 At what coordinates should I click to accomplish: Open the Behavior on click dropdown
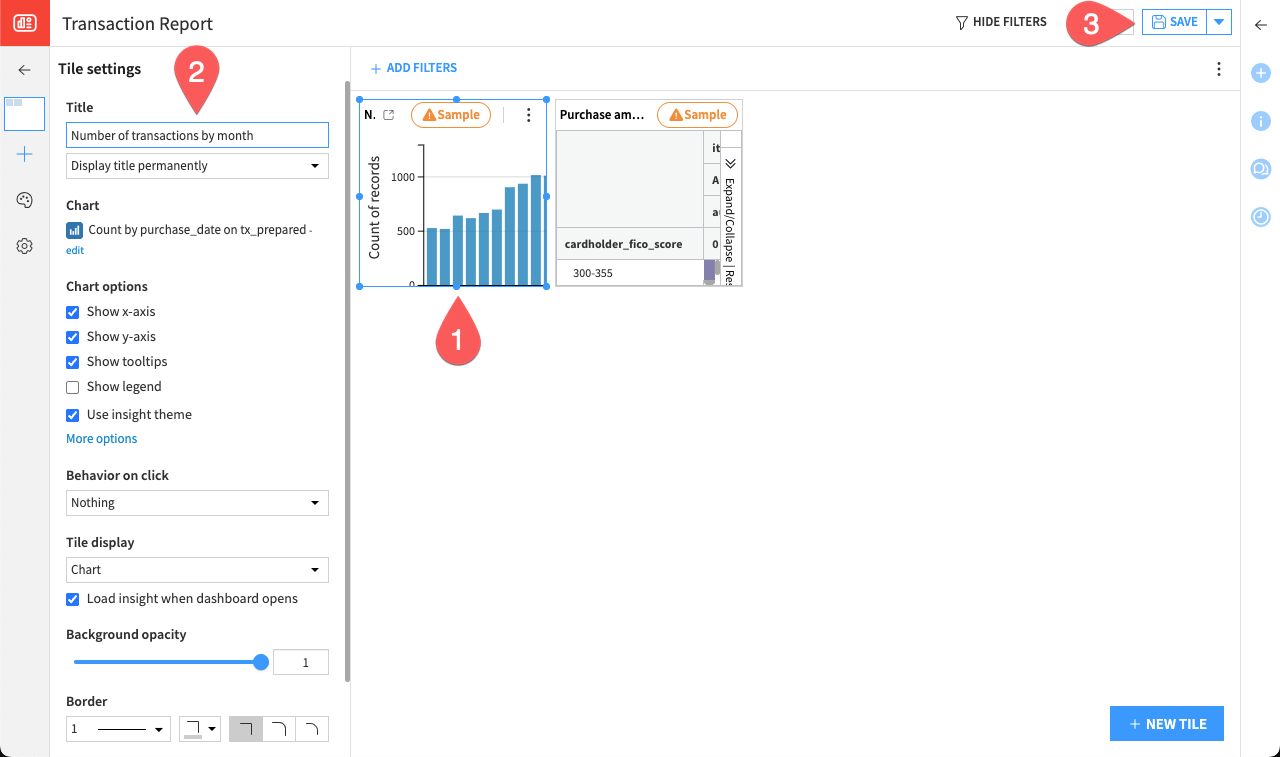pyautogui.click(x=196, y=502)
